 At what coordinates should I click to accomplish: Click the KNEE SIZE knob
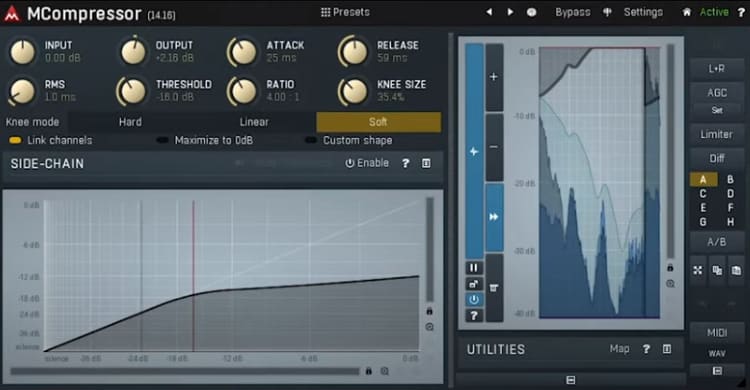(x=353, y=91)
